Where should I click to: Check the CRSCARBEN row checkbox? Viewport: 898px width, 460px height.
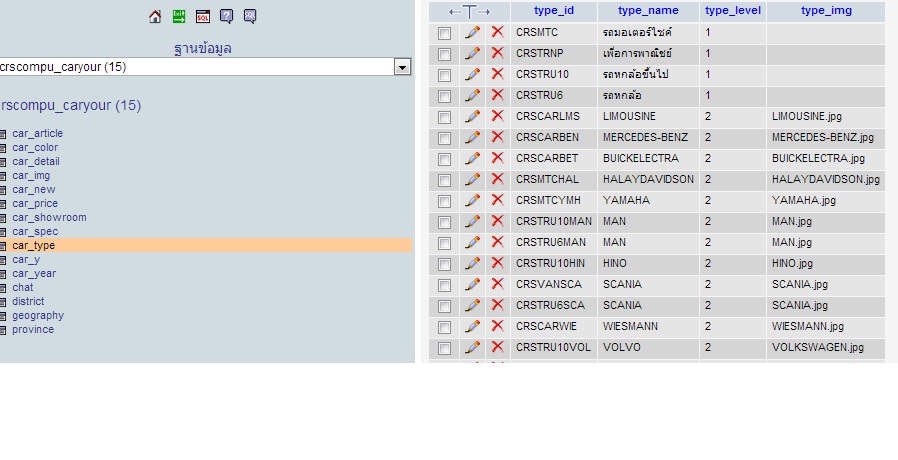coord(444,138)
